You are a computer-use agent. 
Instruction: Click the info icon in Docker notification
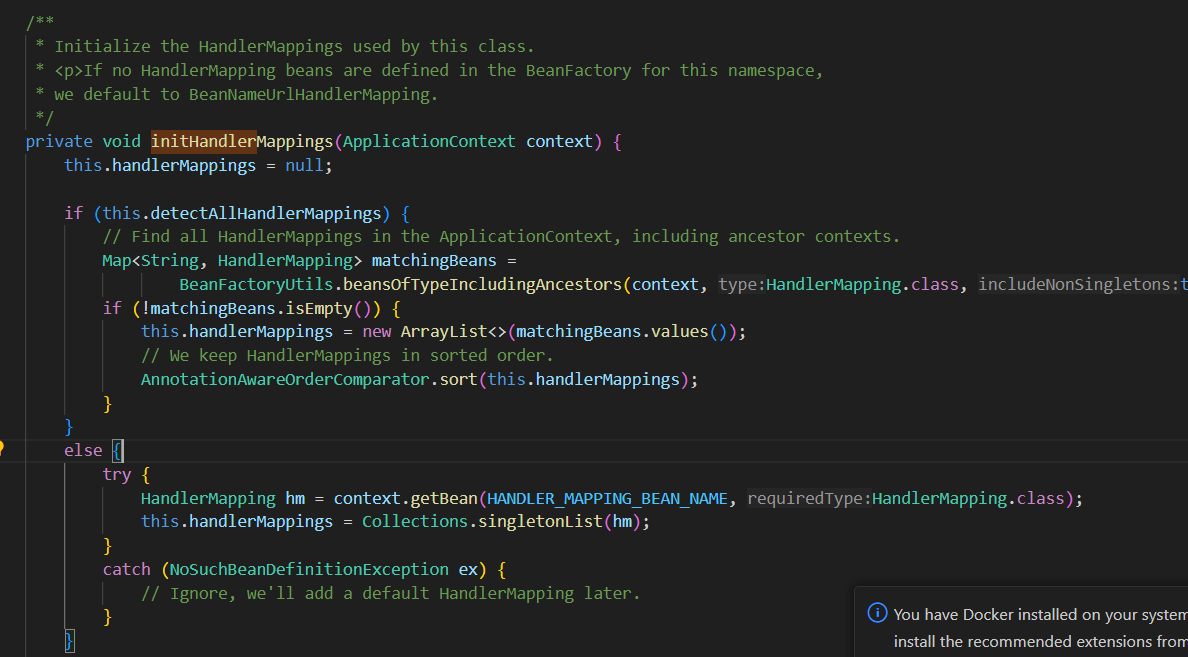click(877, 612)
